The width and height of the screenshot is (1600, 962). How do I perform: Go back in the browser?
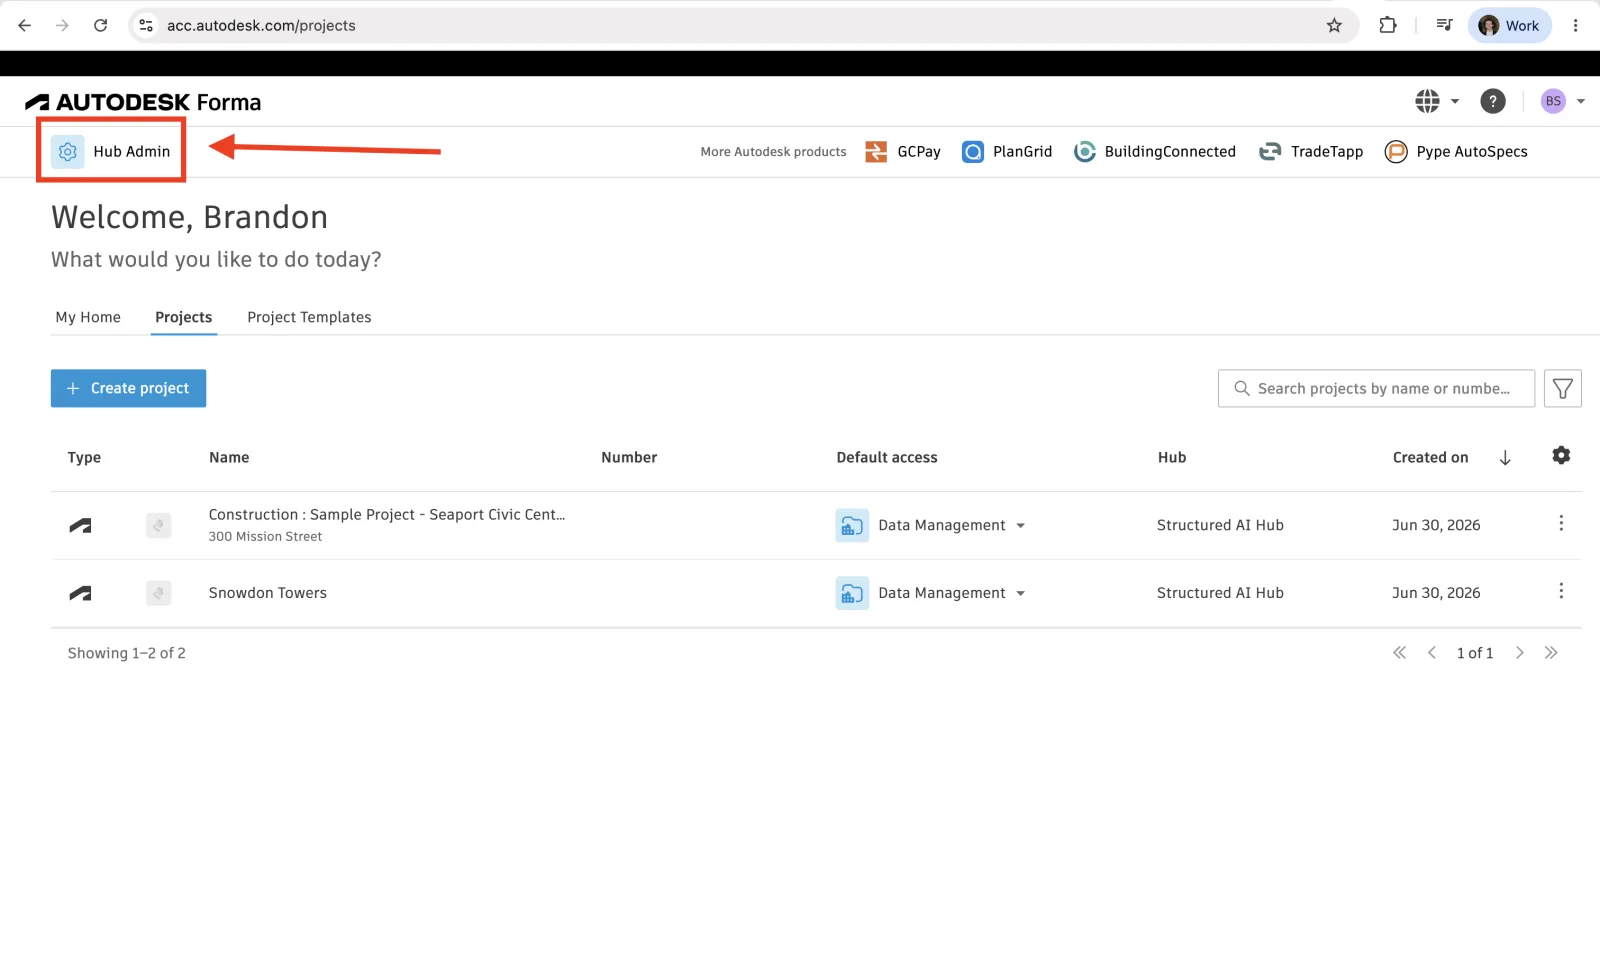point(25,25)
